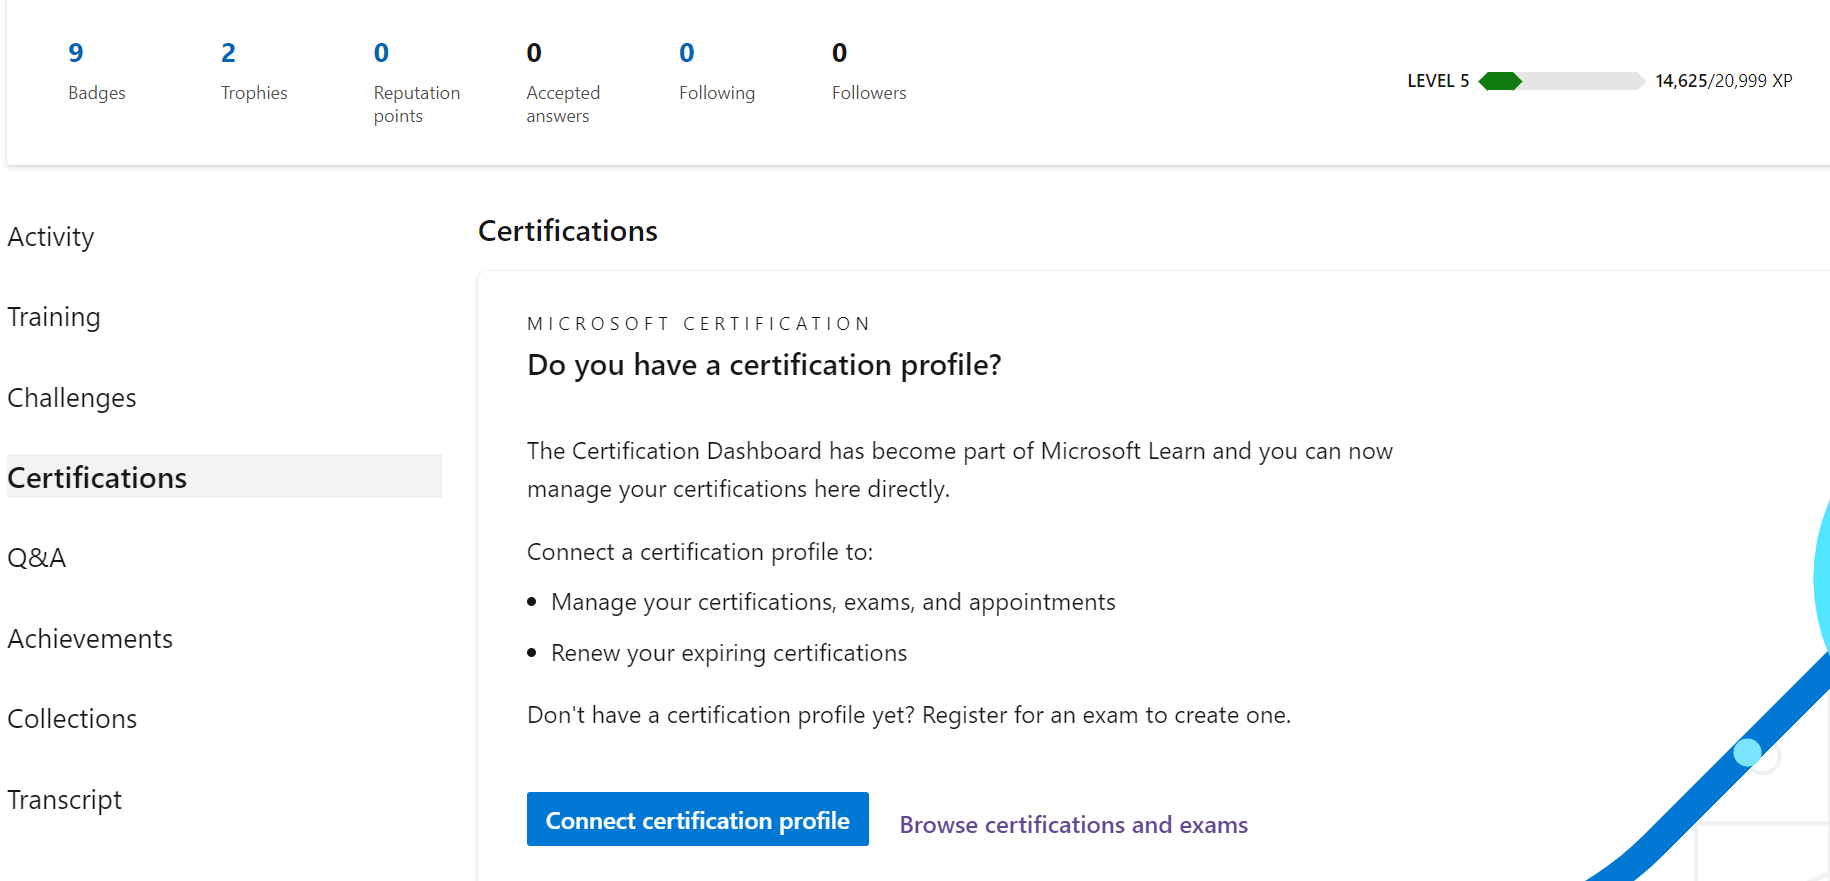Click 'Connect a certification profile to:' text

tap(700, 552)
